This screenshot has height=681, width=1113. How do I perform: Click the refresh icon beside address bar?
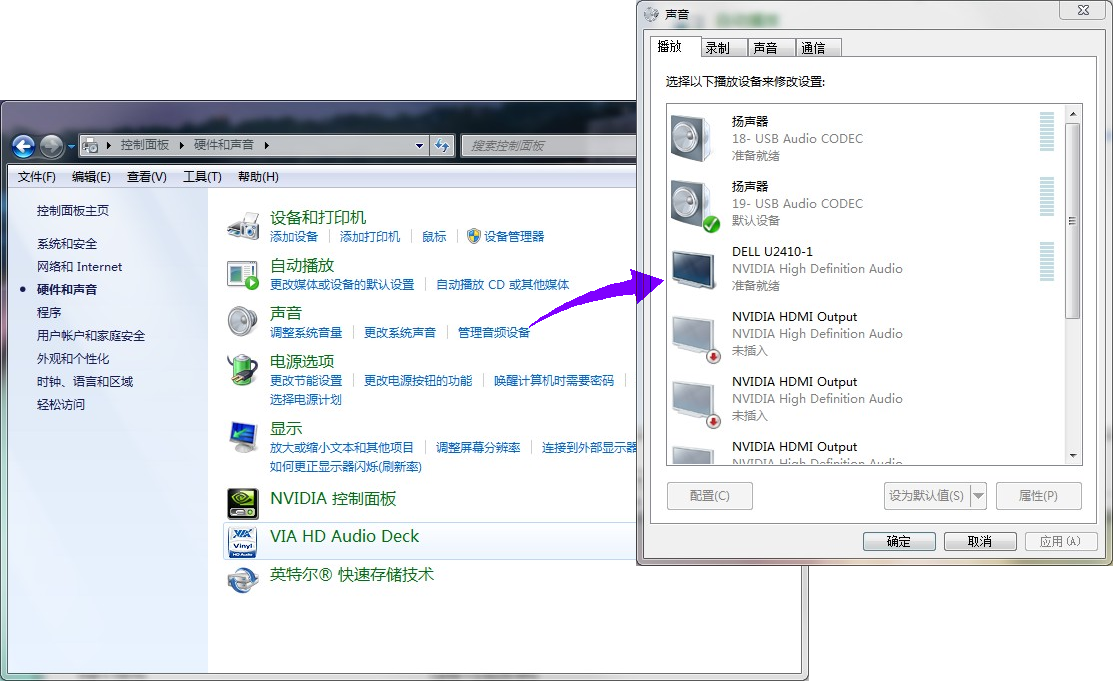(442, 146)
